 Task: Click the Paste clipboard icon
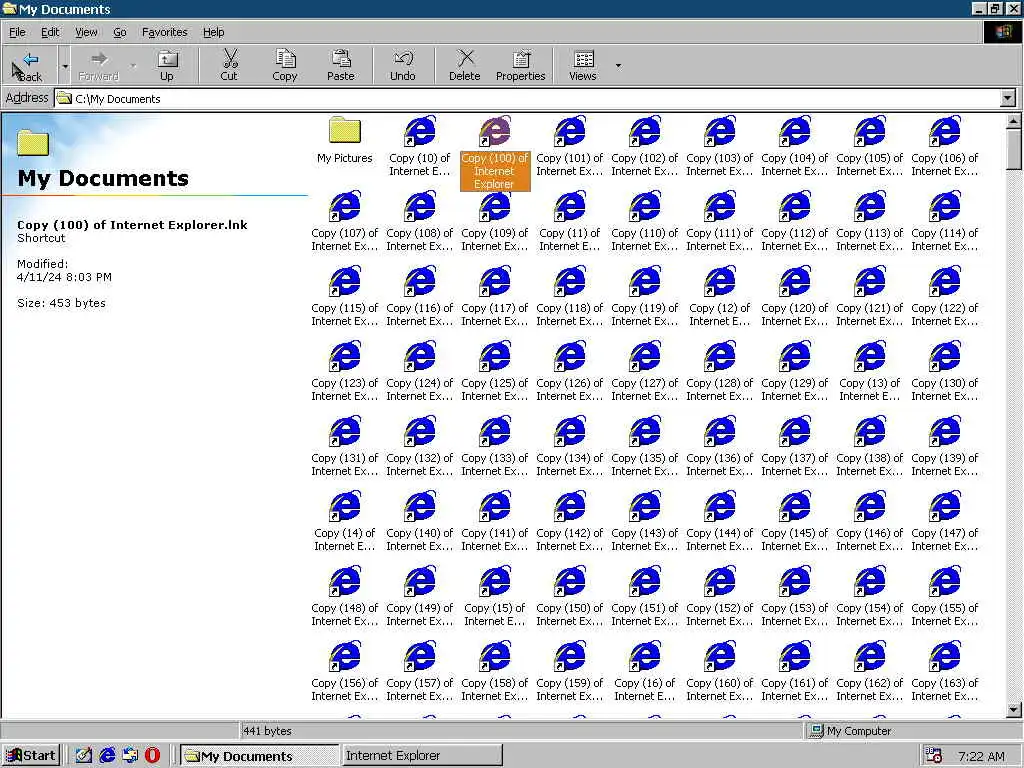coord(341,65)
